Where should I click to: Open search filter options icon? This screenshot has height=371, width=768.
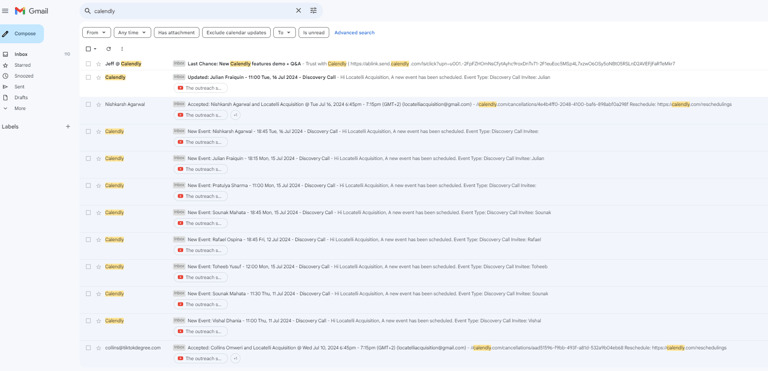313,11
